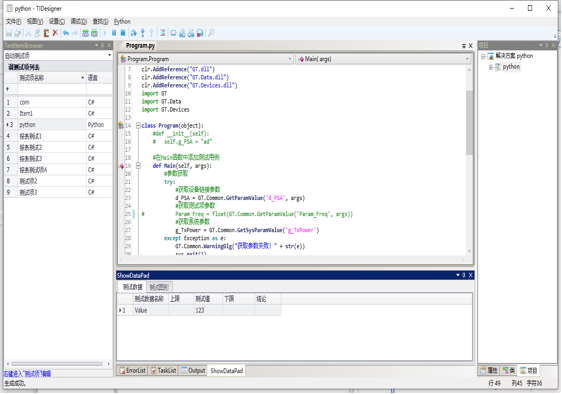Click the 123 measured value cell
Image resolution: width=562 pixels, height=394 pixels.
coord(208,310)
